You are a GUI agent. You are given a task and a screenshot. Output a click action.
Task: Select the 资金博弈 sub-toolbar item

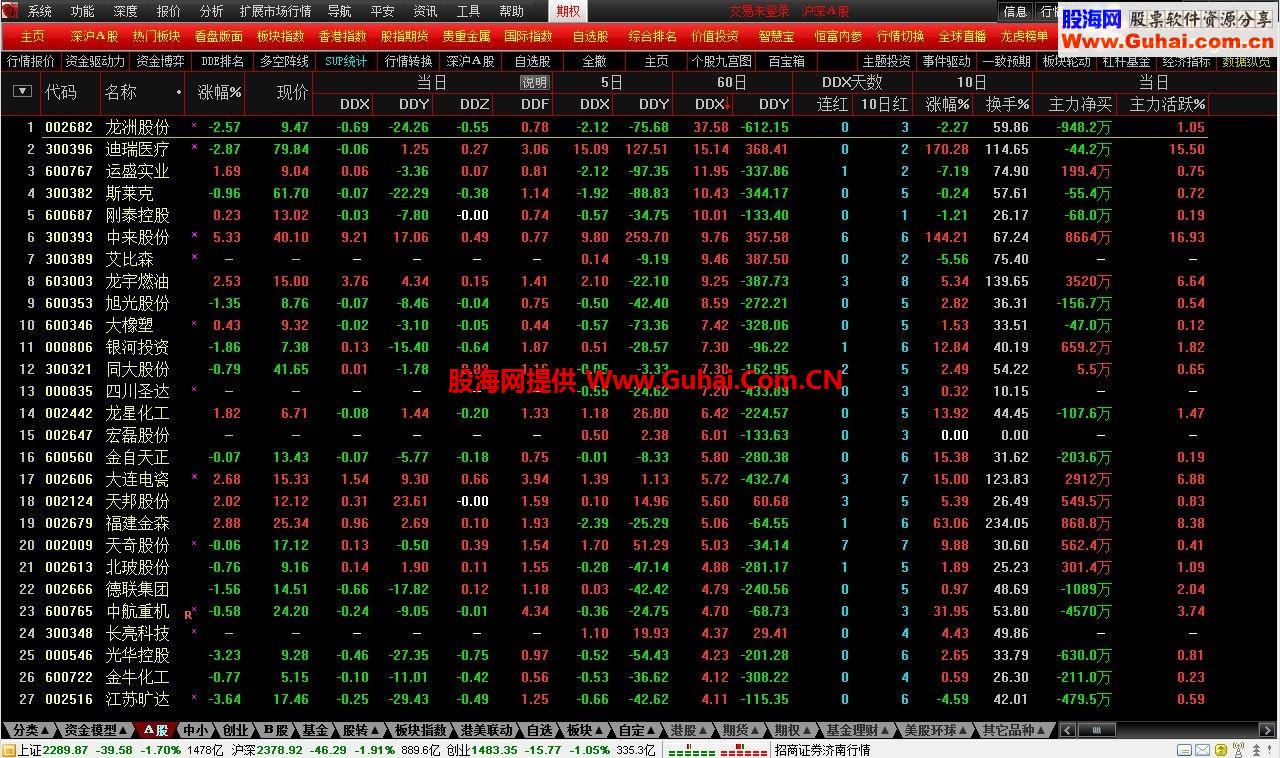tap(160, 61)
